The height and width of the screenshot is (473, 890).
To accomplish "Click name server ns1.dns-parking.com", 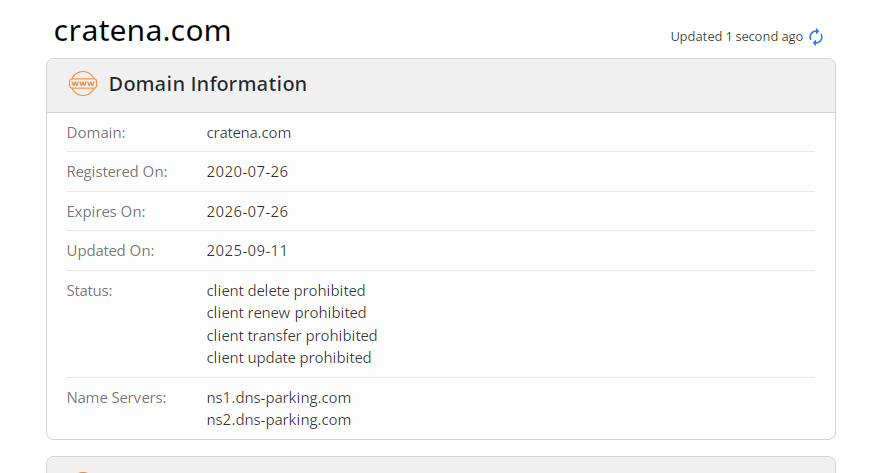I will (x=279, y=398).
